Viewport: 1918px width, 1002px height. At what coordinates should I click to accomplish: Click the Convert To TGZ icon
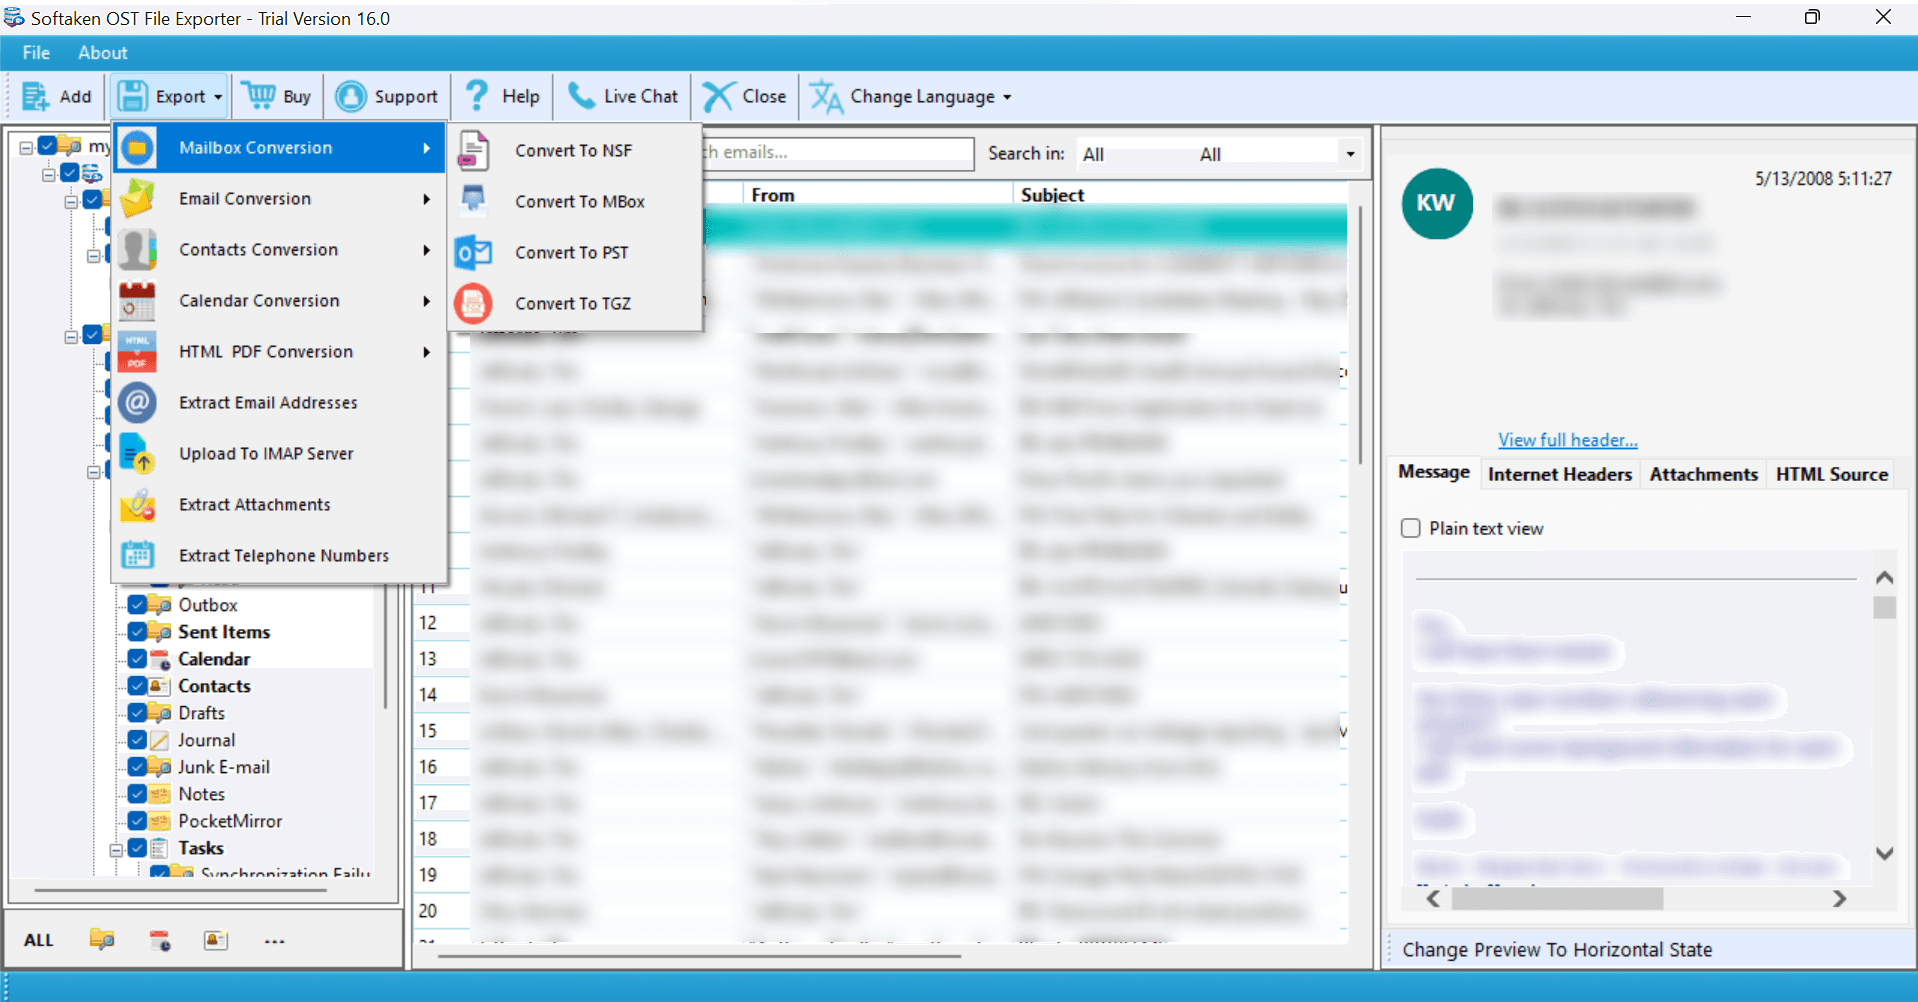pos(473,304)
